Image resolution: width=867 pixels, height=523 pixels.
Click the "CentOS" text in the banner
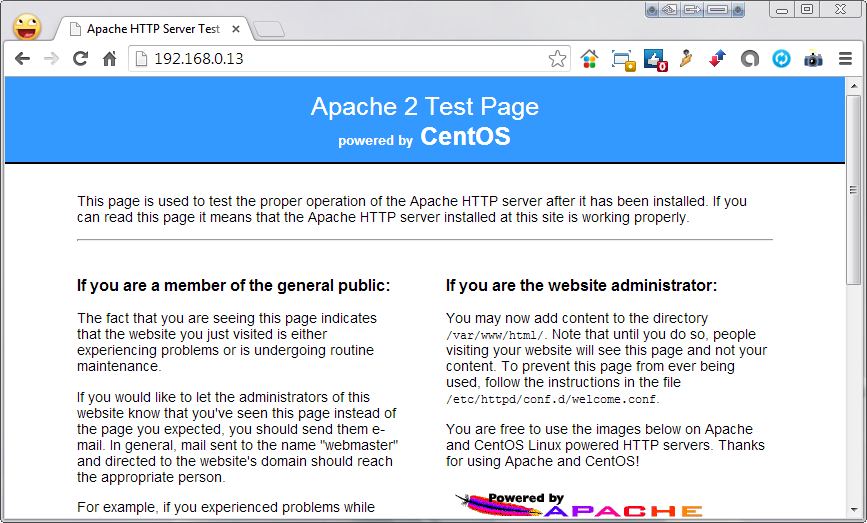(x=465, y=137)
